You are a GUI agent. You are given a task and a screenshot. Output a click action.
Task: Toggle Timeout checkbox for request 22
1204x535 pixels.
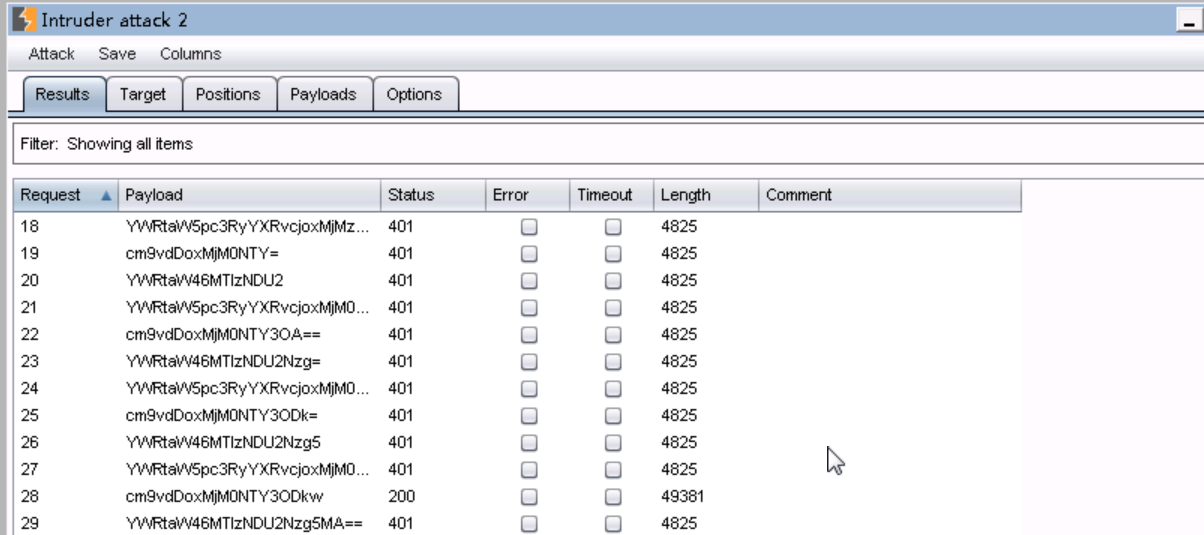(x=613, y=335)
